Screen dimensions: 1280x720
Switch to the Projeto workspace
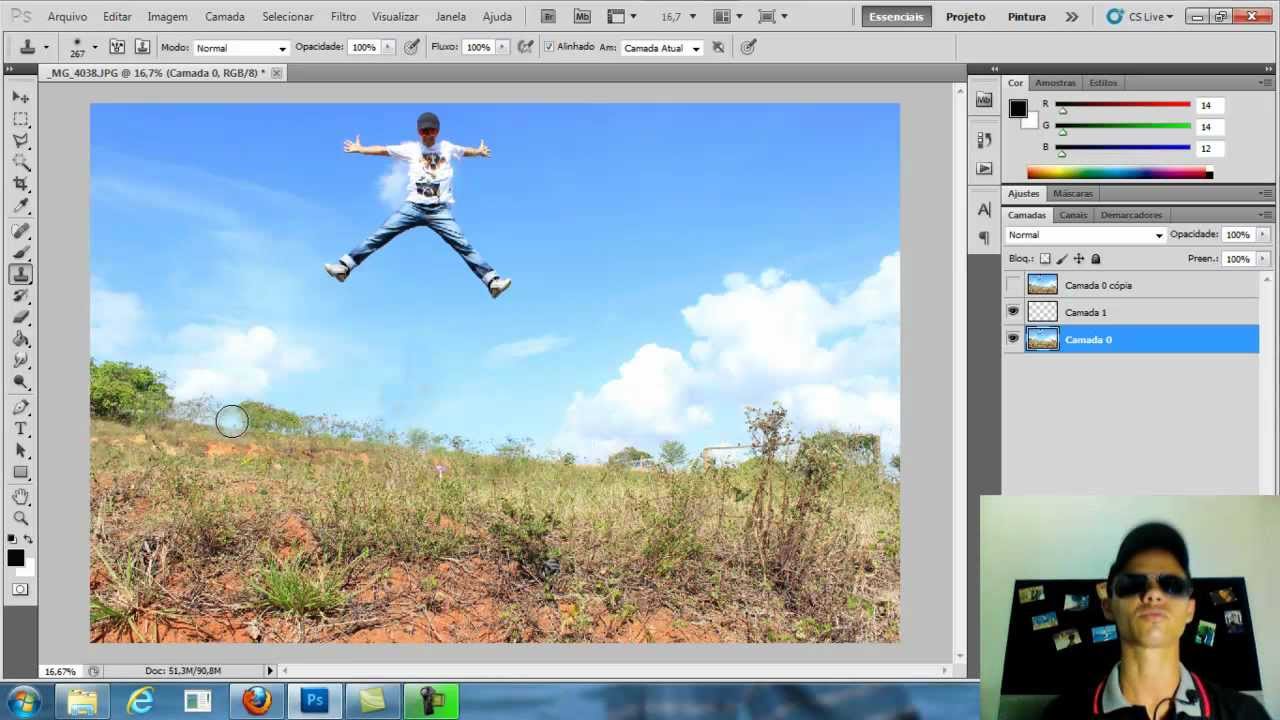pyautogui.click(x=965, y=17)
